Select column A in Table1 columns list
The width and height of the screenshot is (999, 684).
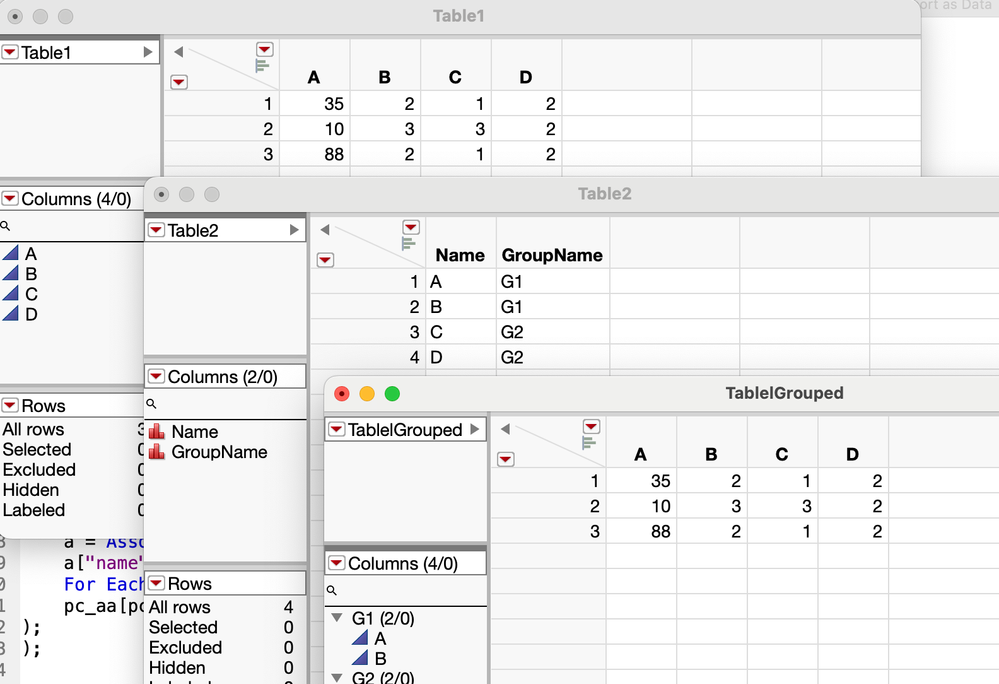[31, 253]
